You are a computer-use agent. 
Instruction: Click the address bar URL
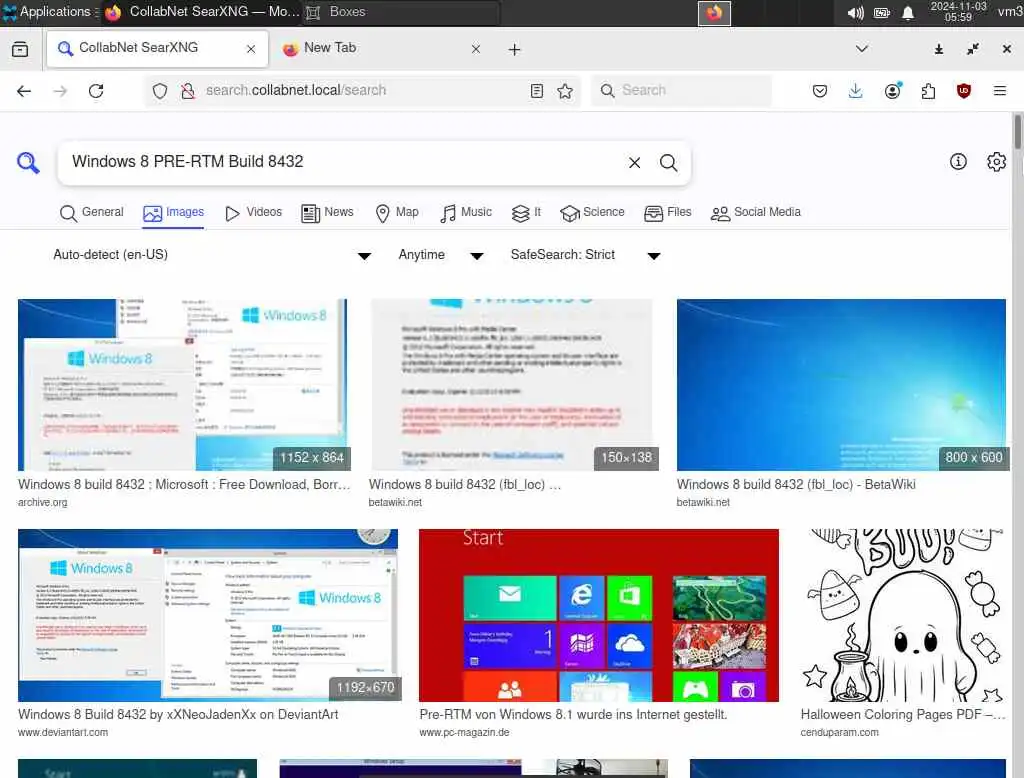(296, 91)
